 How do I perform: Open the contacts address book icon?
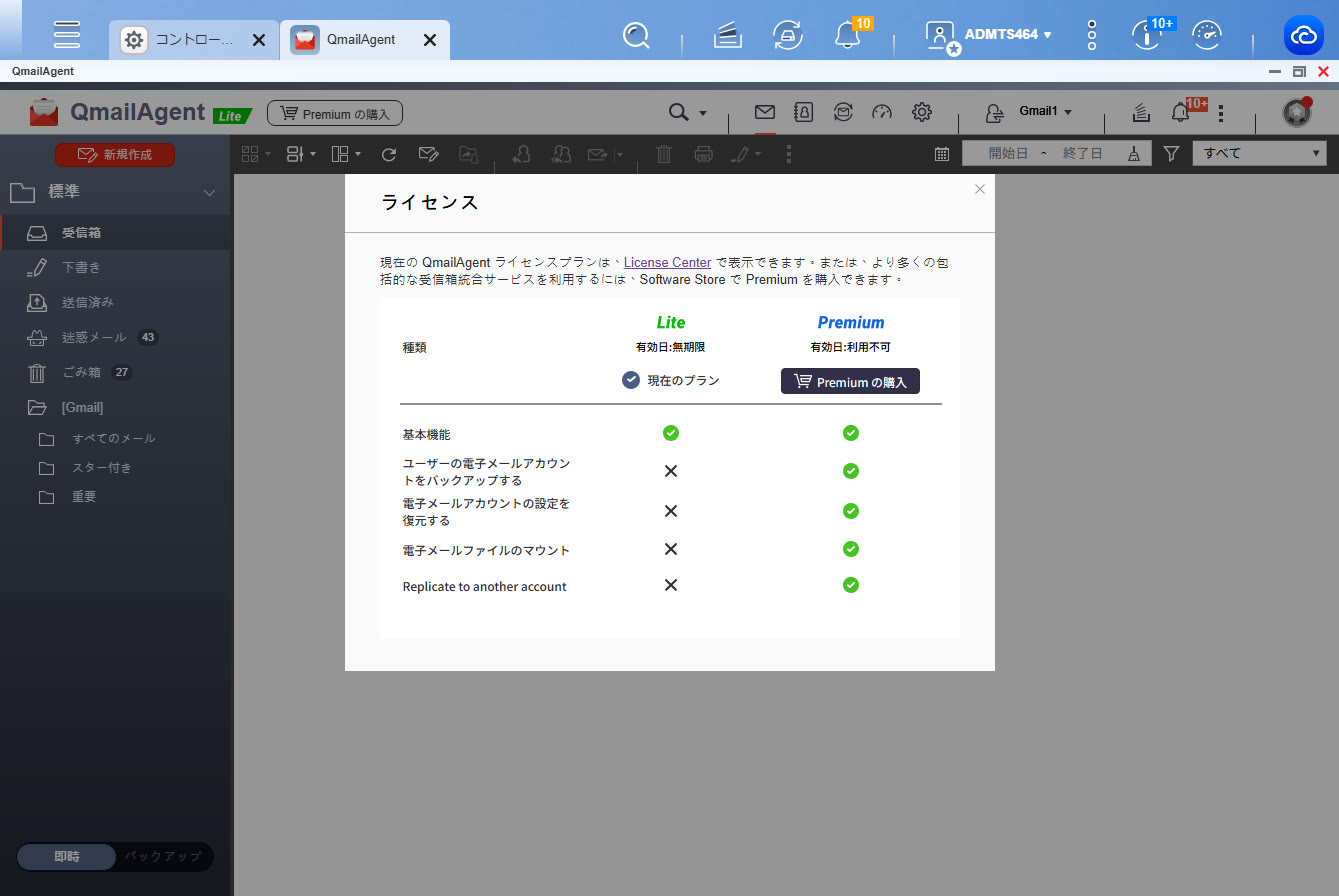802,112
